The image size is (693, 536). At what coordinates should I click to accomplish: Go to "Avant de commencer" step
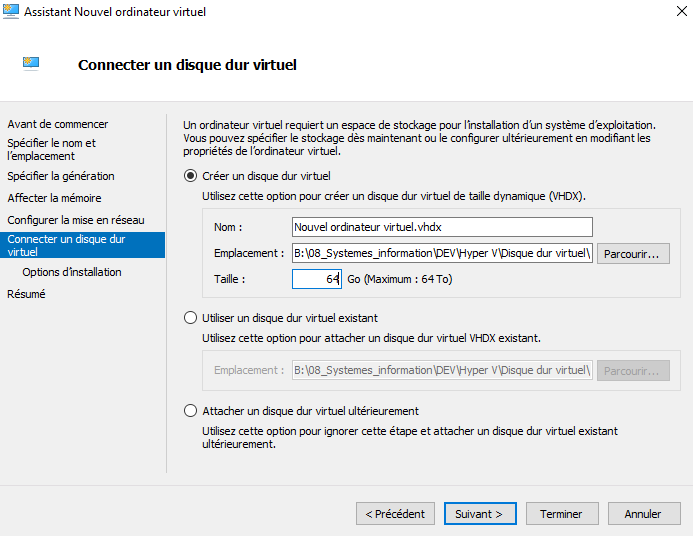point(58,124)
